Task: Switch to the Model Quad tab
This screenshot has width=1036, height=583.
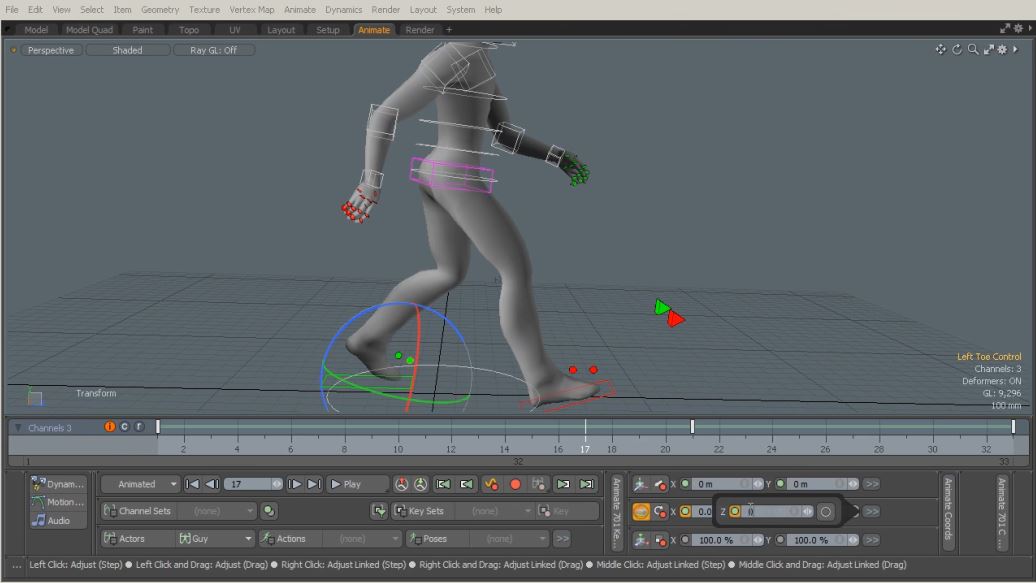Action: pos(89,30)
